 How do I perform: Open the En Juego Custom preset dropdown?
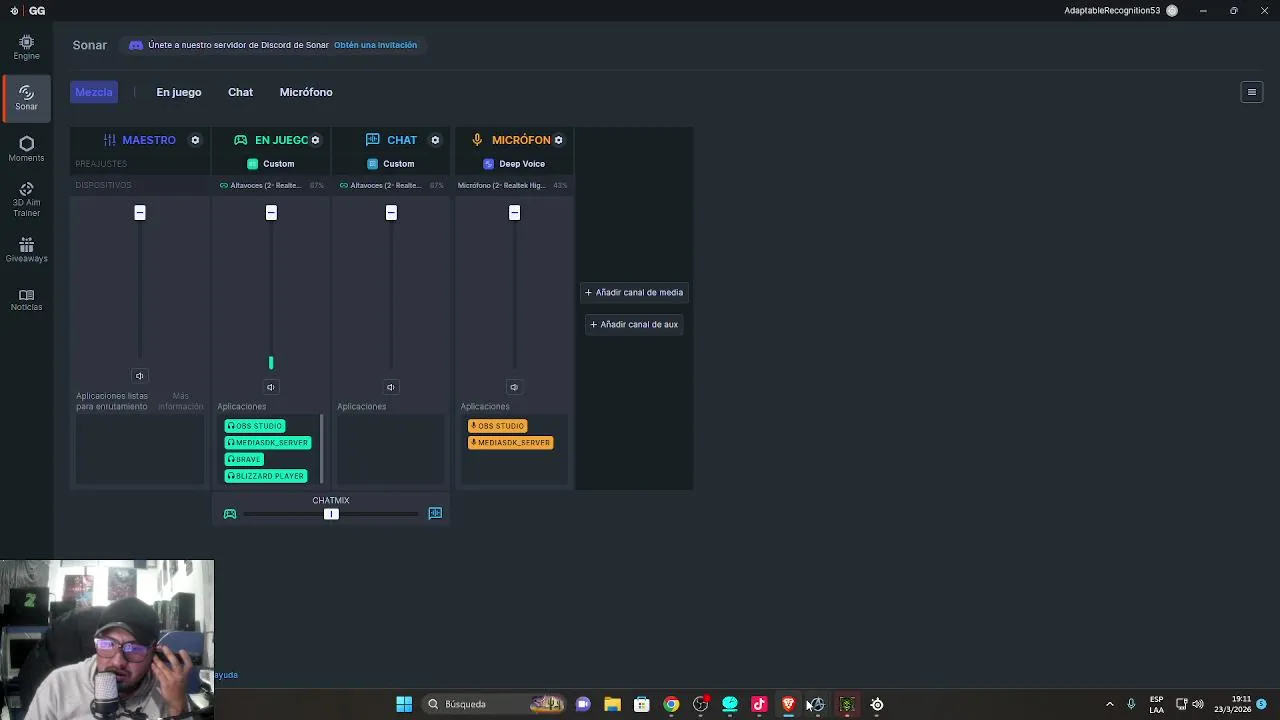click(x=271, y=164)
